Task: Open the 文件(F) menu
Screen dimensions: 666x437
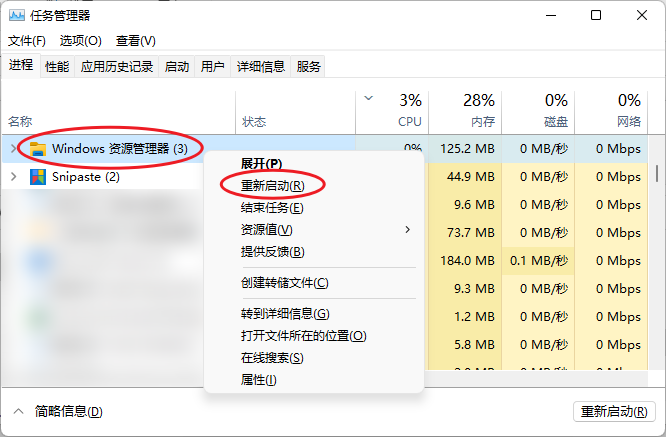Action: pyautogui.click(x=27, y=41)
